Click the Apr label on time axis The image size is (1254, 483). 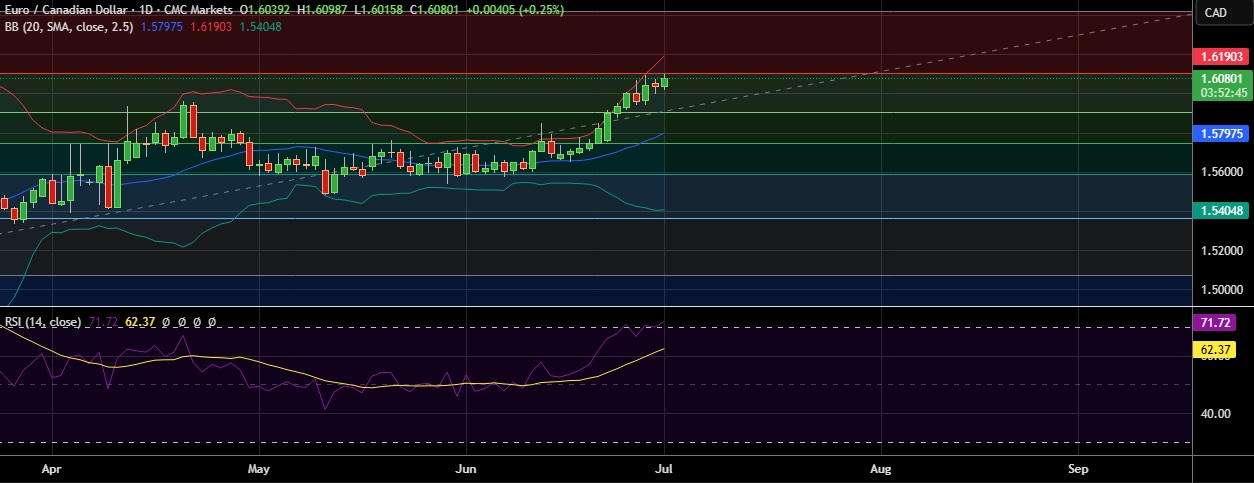pos(53,468)
